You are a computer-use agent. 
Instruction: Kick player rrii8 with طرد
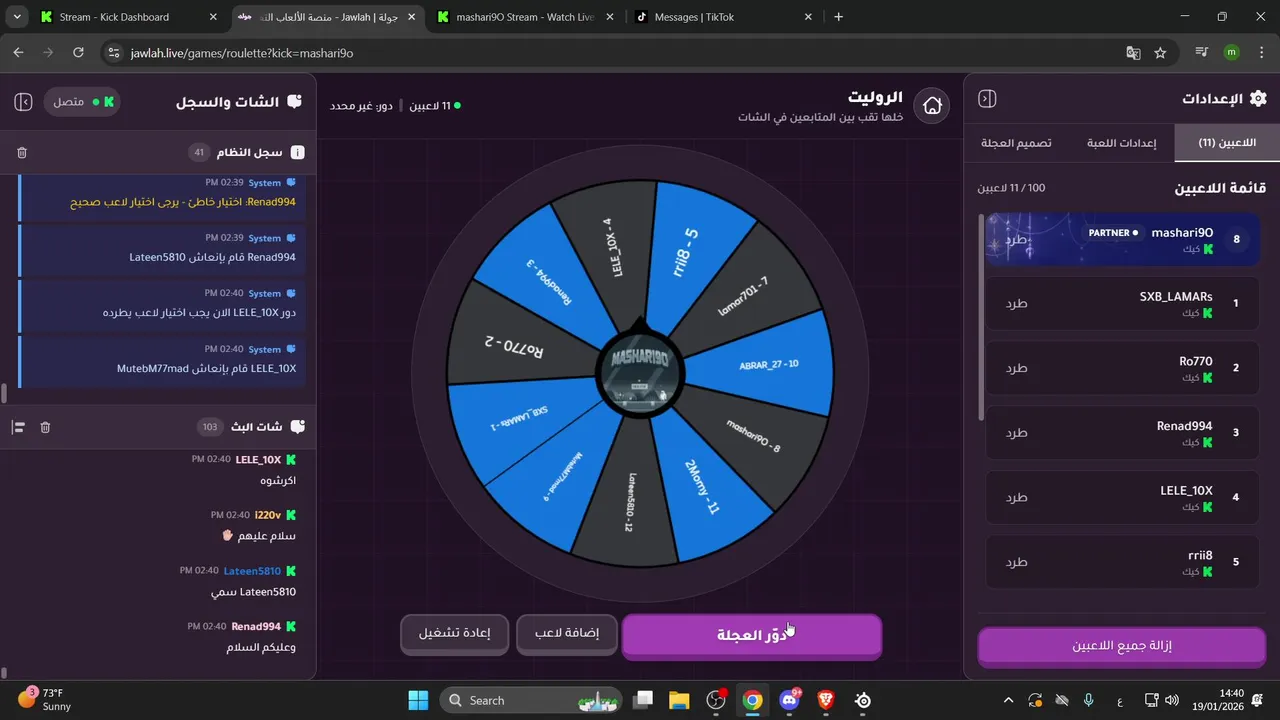pyautogui.click(x=1016, y=562)
